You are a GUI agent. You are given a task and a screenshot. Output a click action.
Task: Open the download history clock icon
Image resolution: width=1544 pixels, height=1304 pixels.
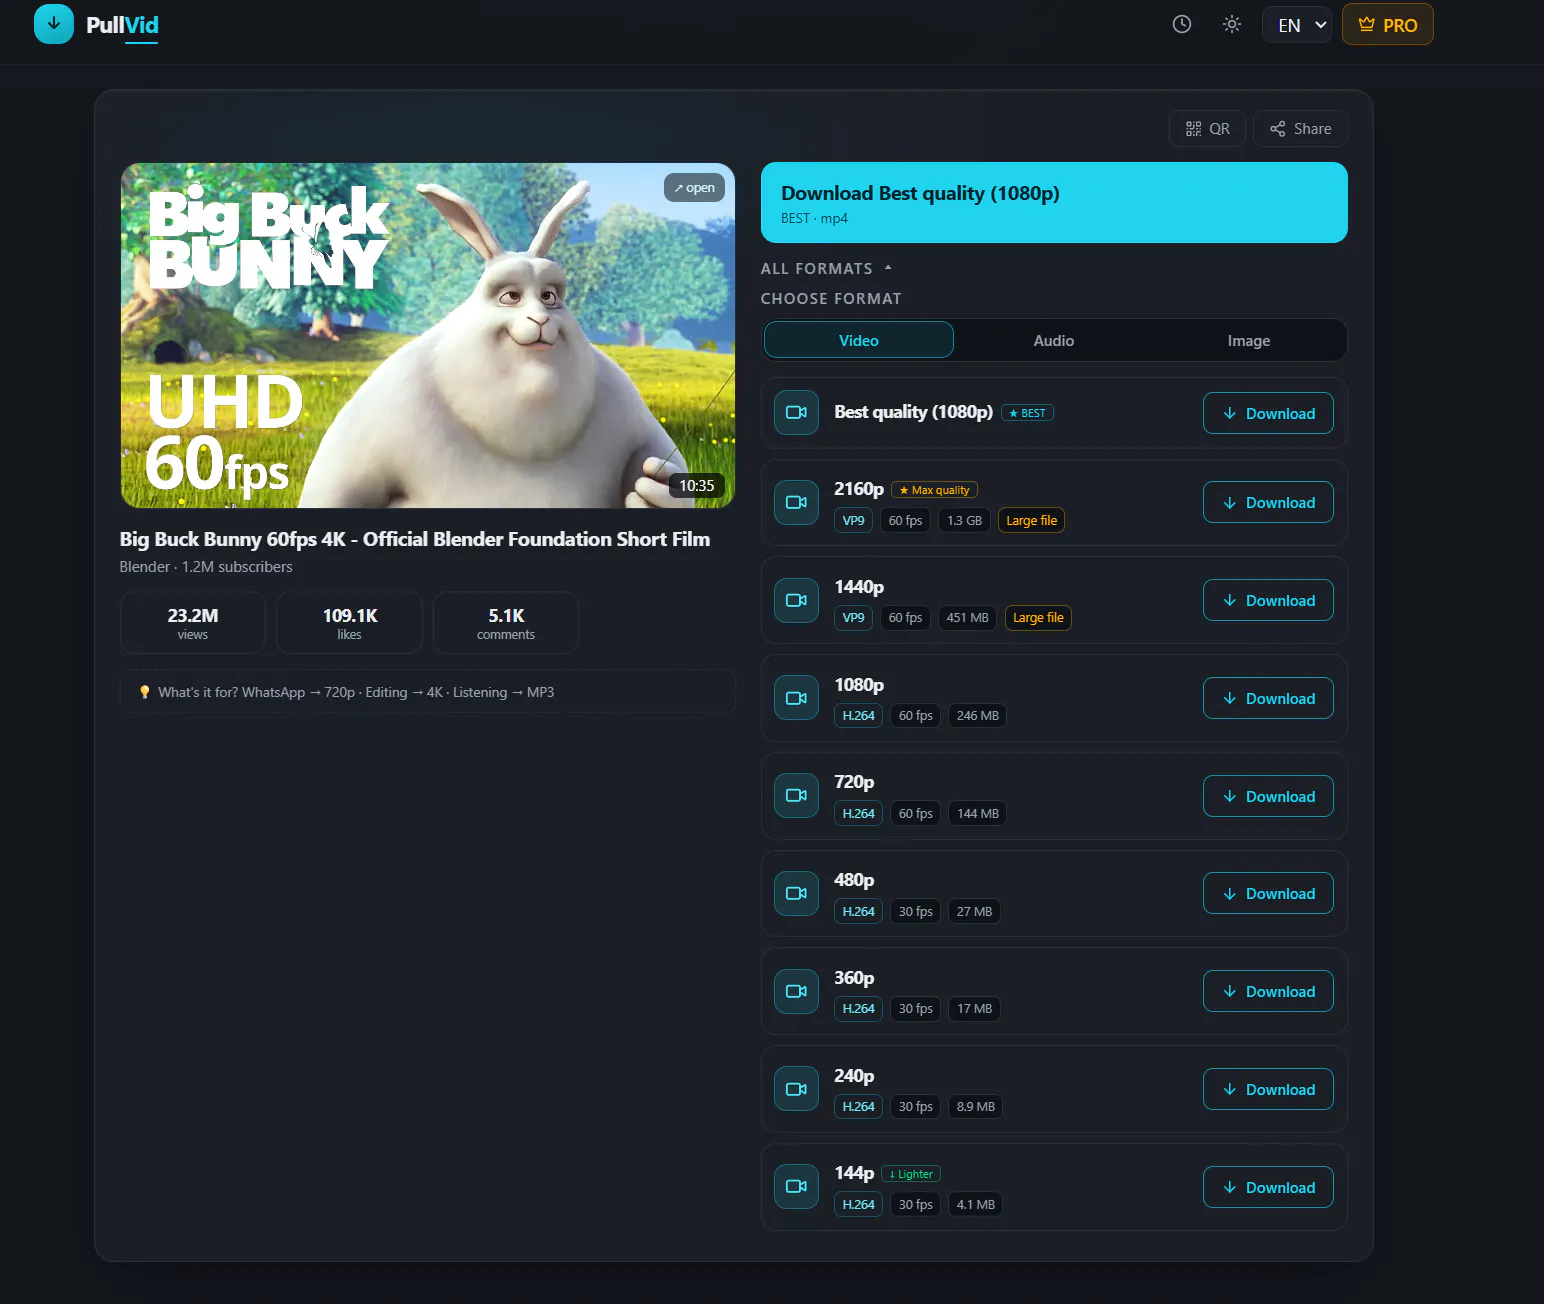[1182, 25]
